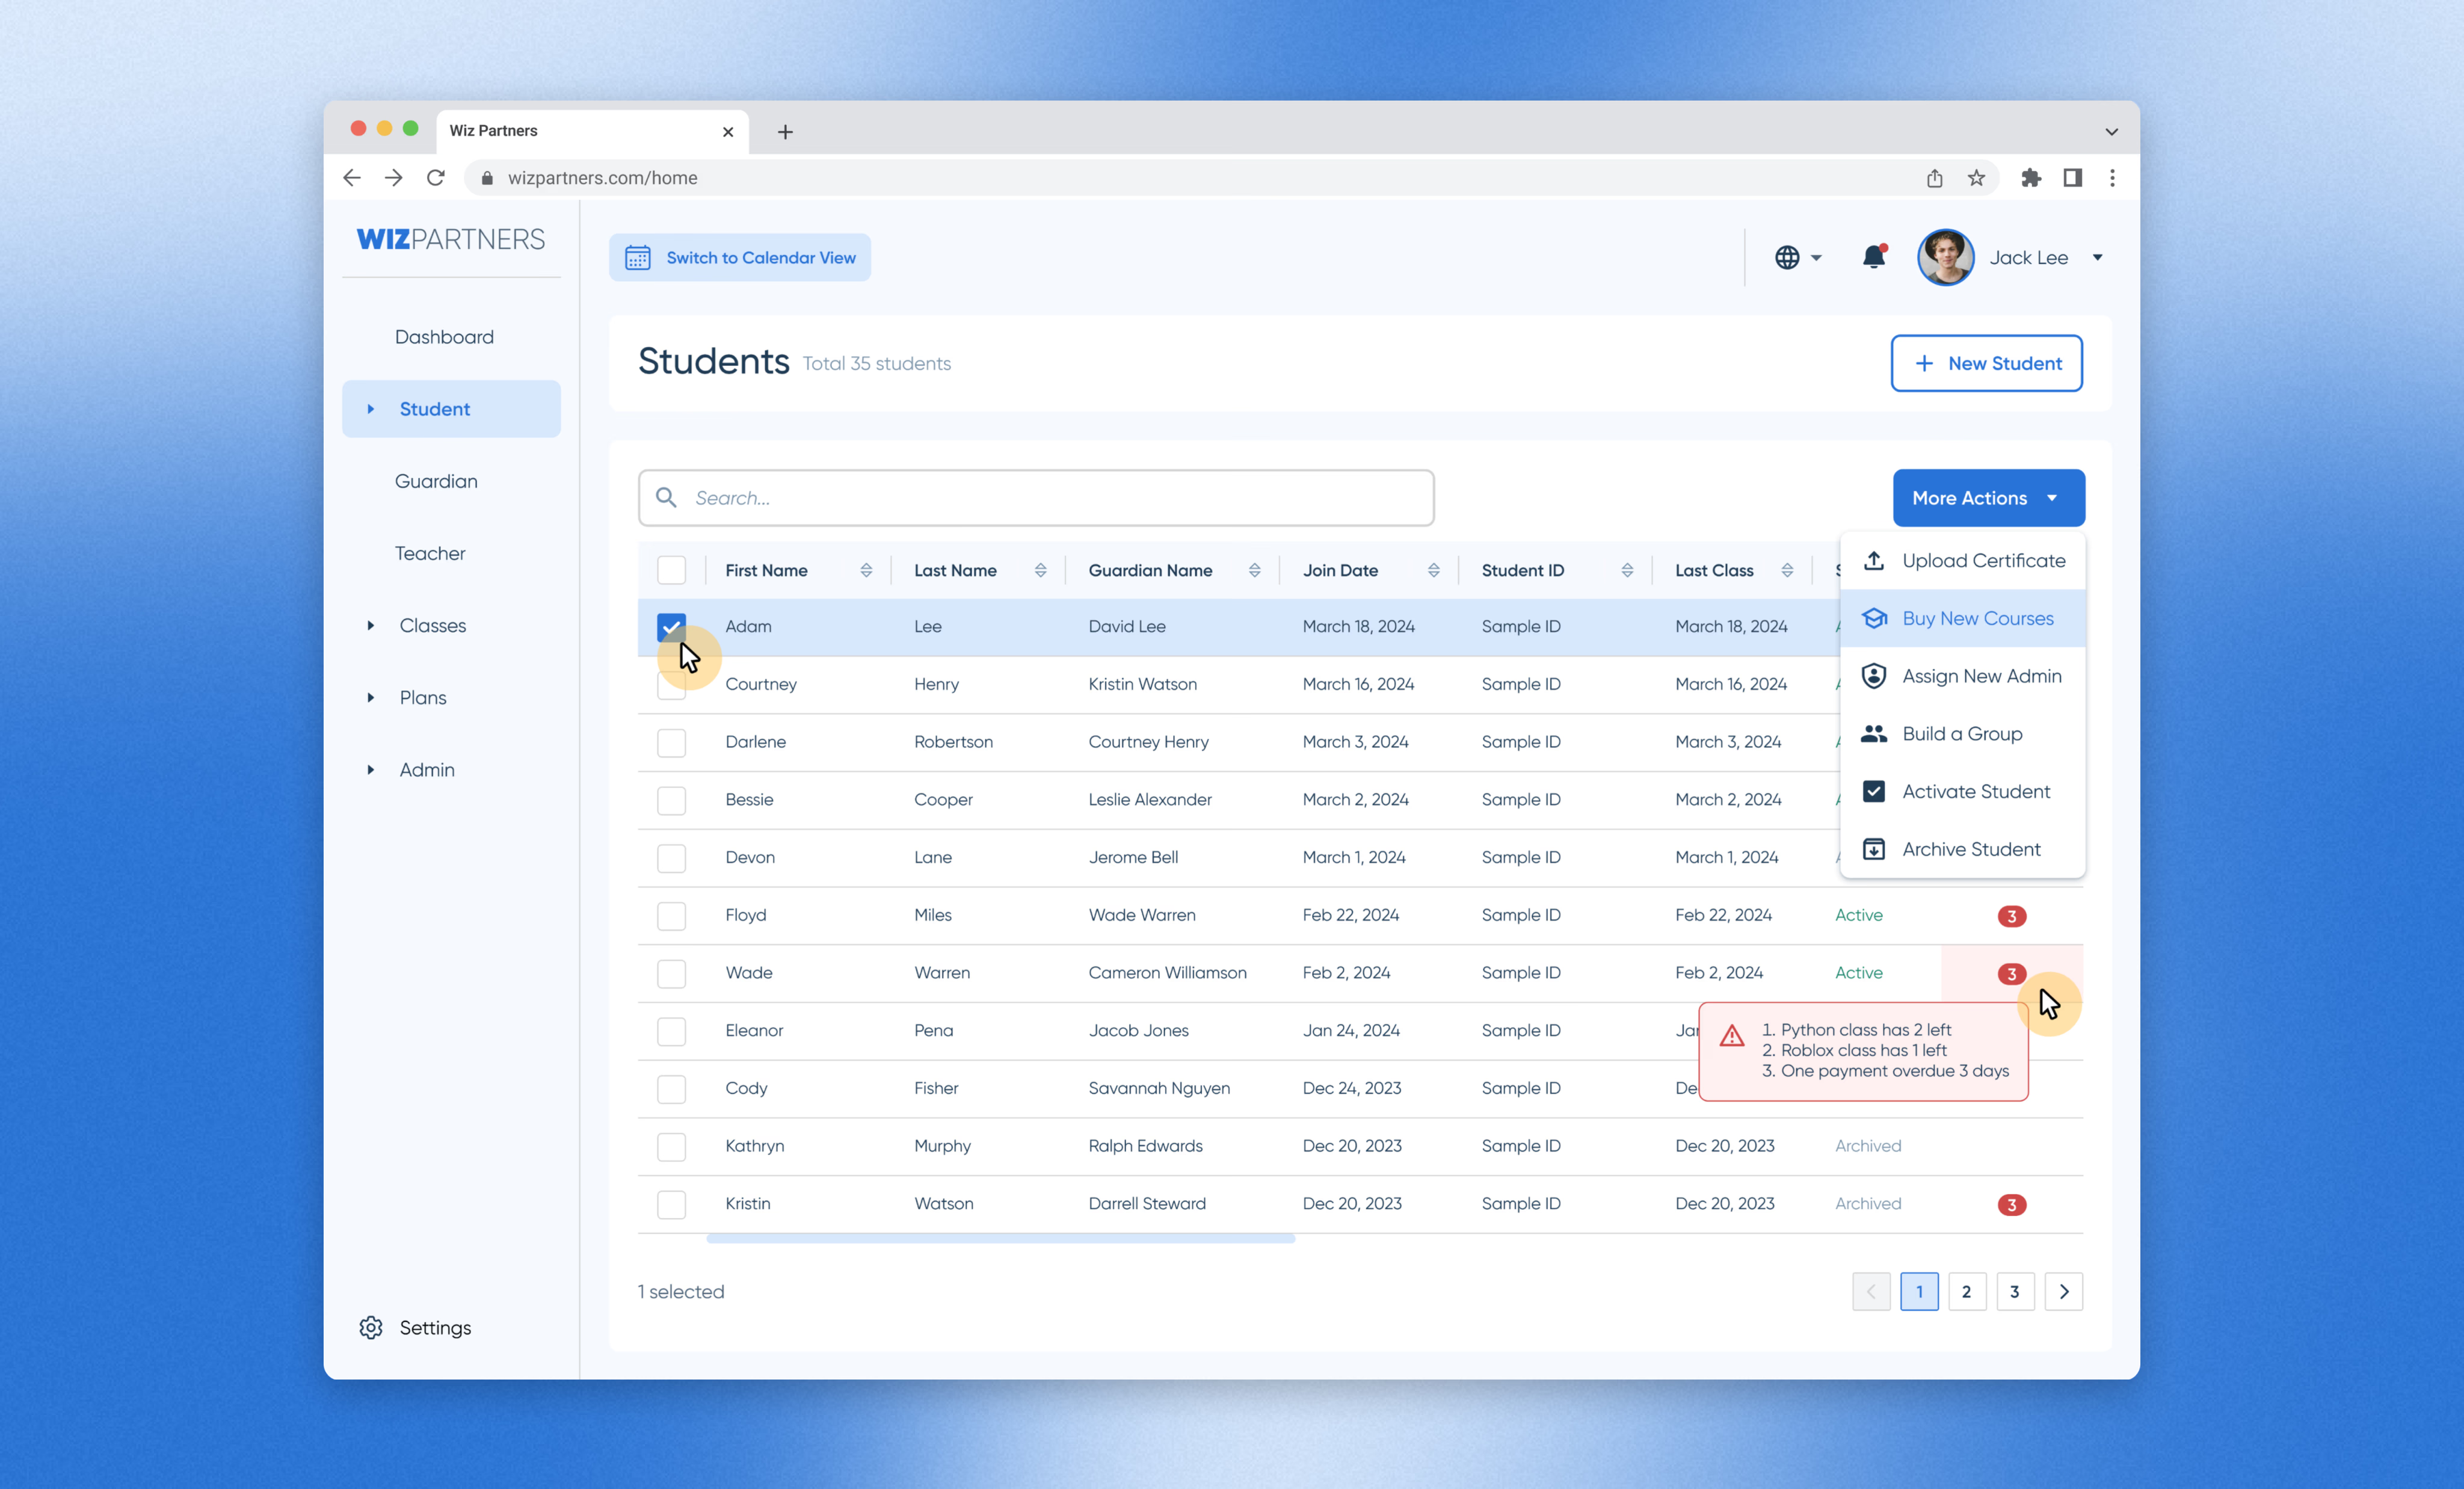
Task: Click the horizontal table scrollbar
Action: (1000, 1238)
